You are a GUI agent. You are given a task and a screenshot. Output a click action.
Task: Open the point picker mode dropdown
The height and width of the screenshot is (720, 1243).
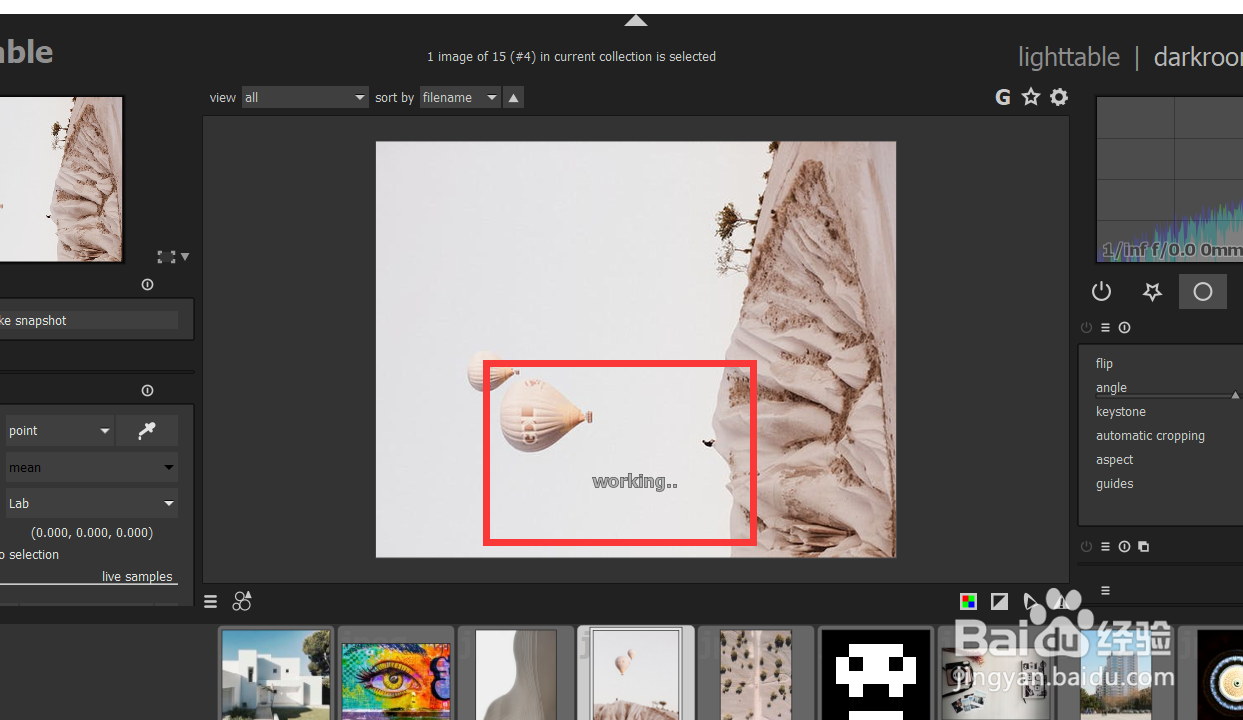click(x=59, y=431)
